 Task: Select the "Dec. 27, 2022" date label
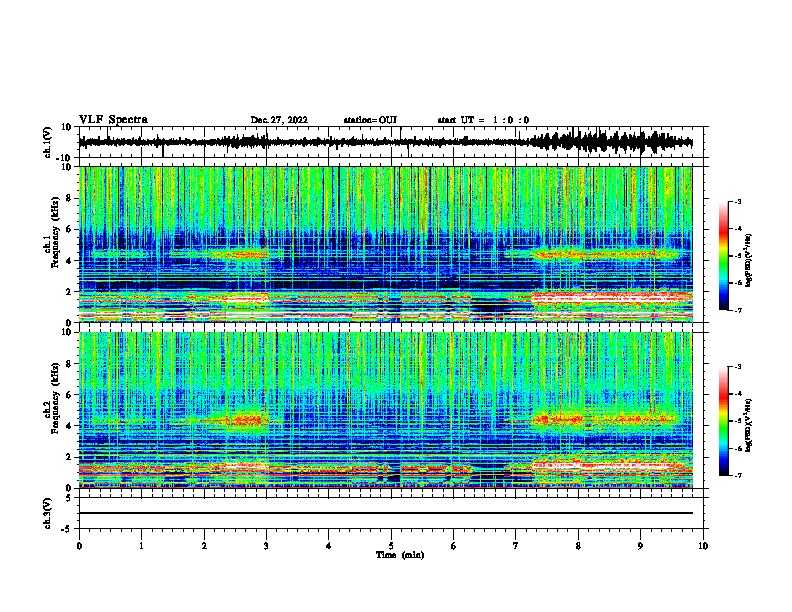point(279,120)
